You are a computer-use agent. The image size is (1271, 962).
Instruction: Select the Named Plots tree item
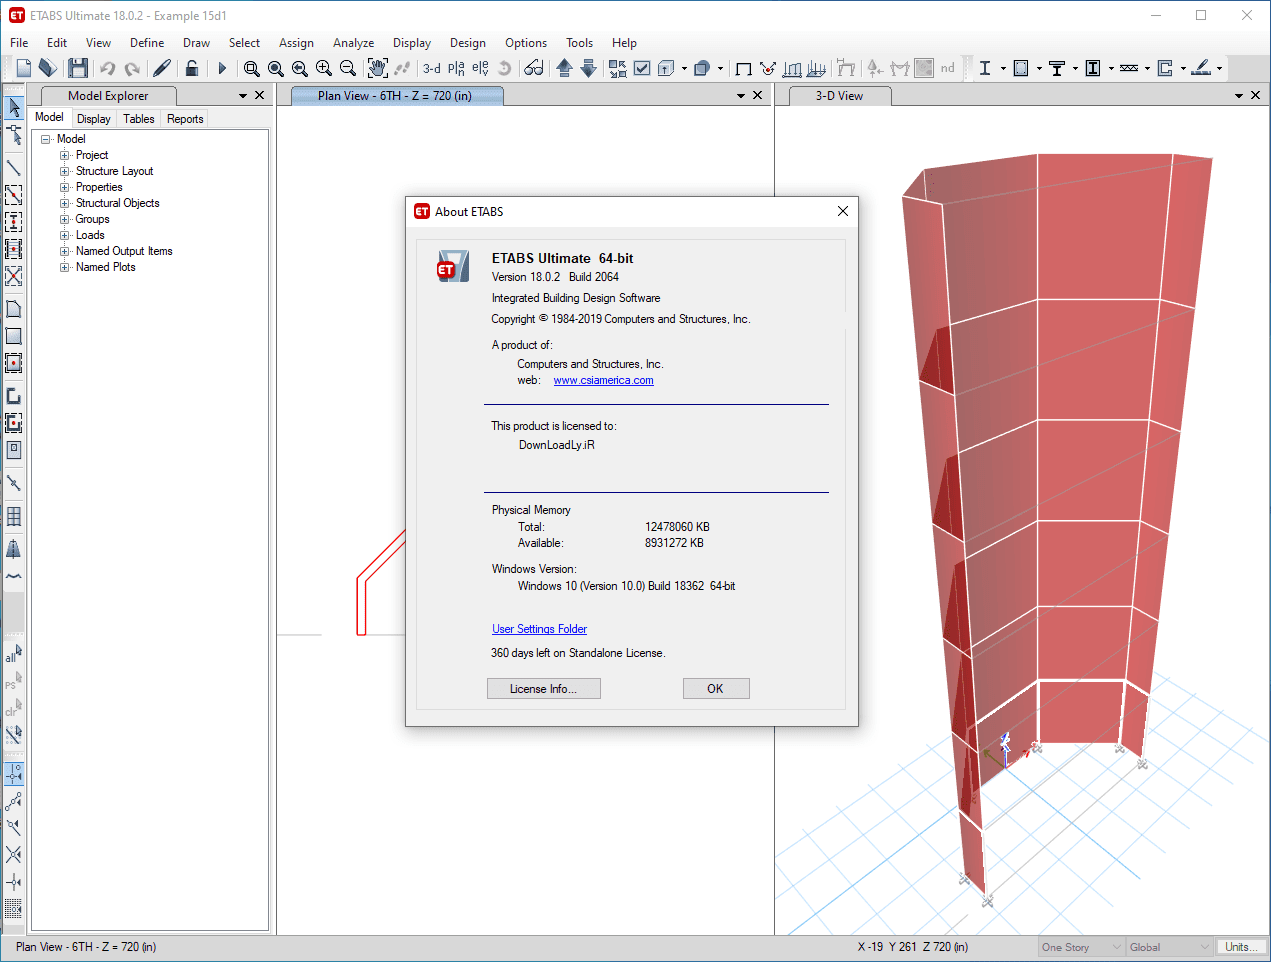[x=106, y=267]
